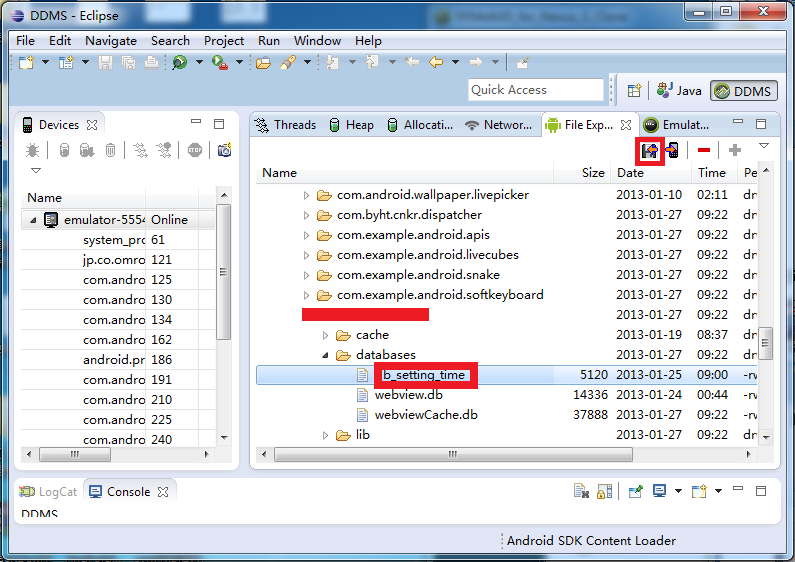Image resolution: width=795 pixels, height=562 pixels.
Task: Select system_process row with port 61
Action: [118, 239]
